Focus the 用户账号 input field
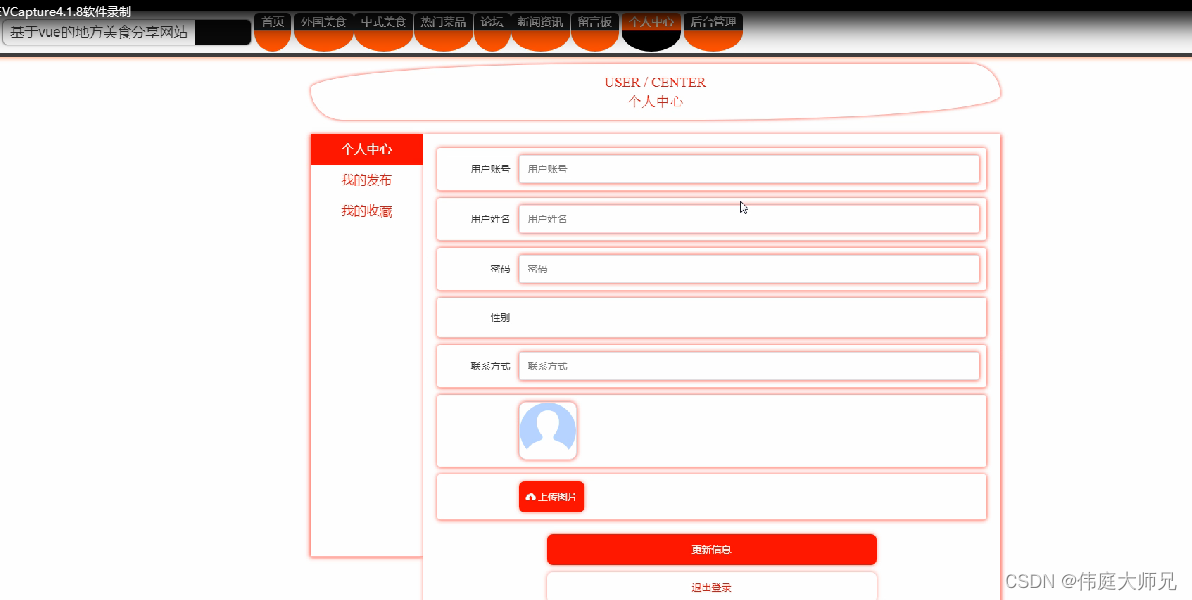The image size is (1192, 600). pos(749,169)
